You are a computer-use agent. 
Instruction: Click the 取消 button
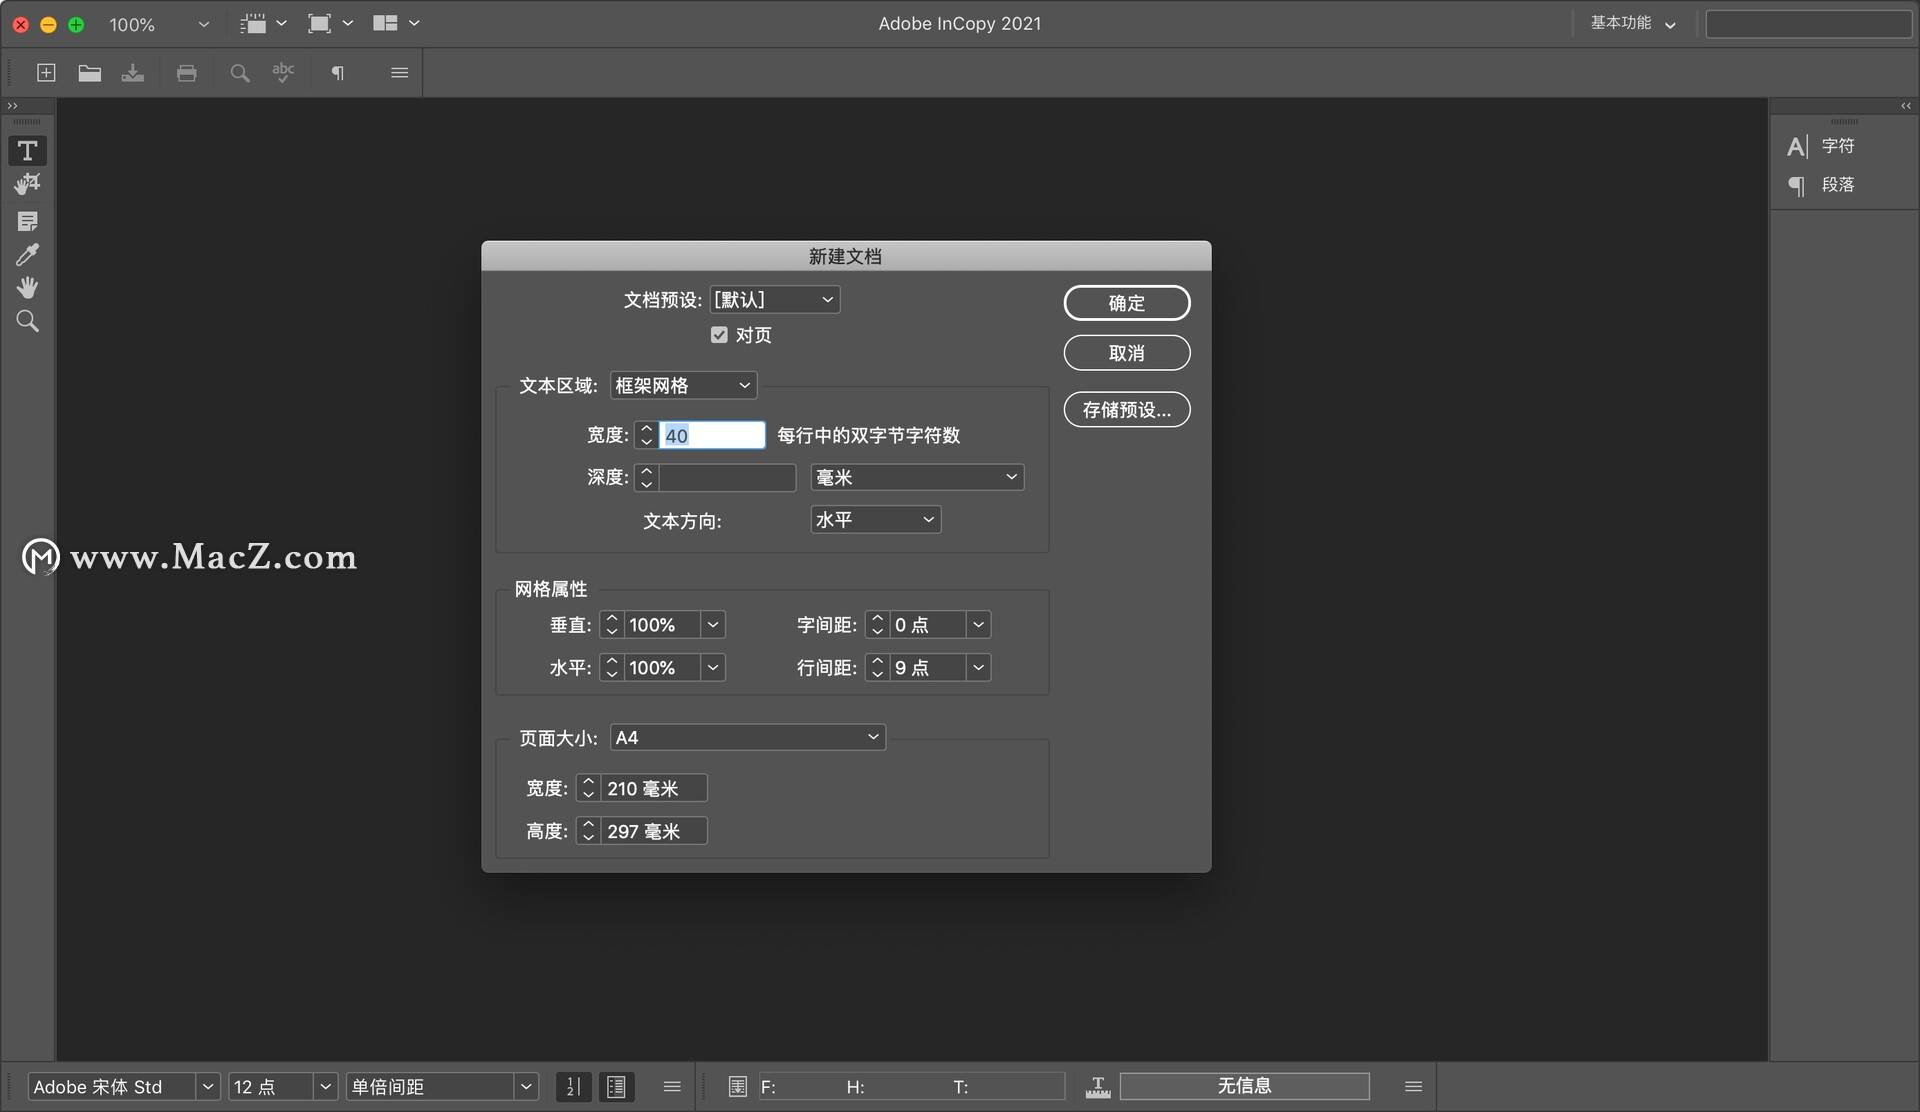click(1127, 353)
